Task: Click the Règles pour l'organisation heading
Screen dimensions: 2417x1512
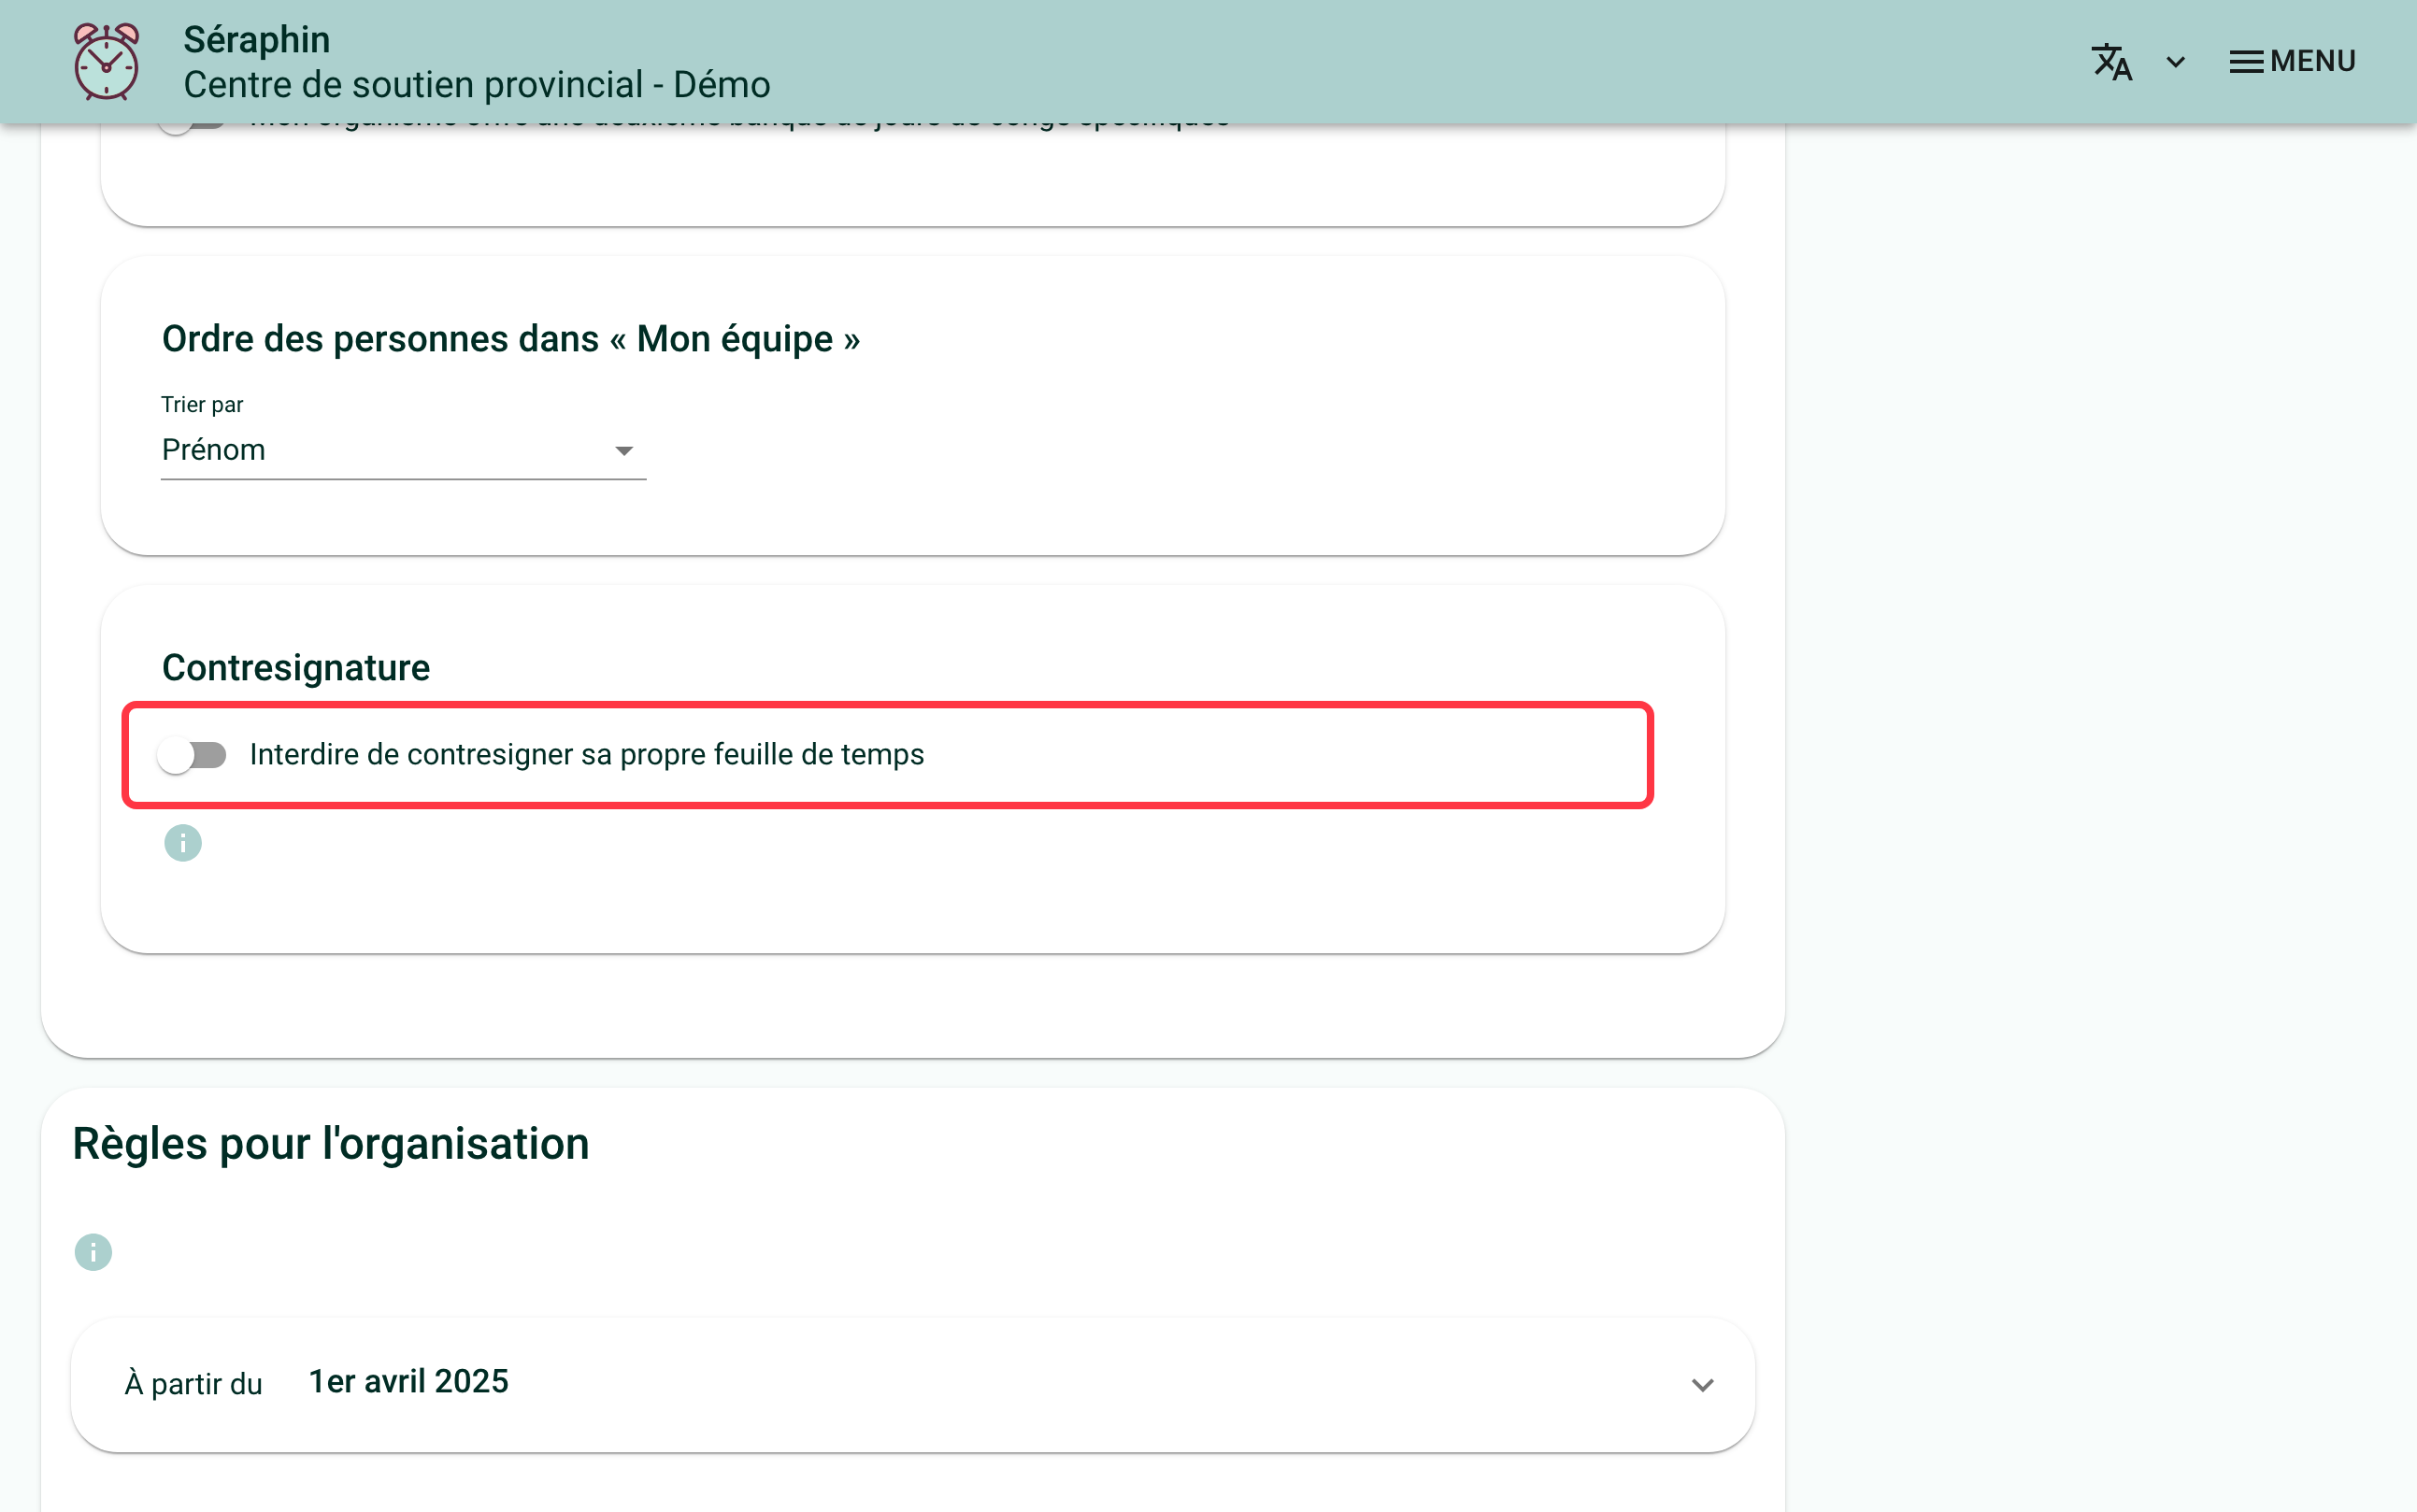Action: coord(331,1143)
